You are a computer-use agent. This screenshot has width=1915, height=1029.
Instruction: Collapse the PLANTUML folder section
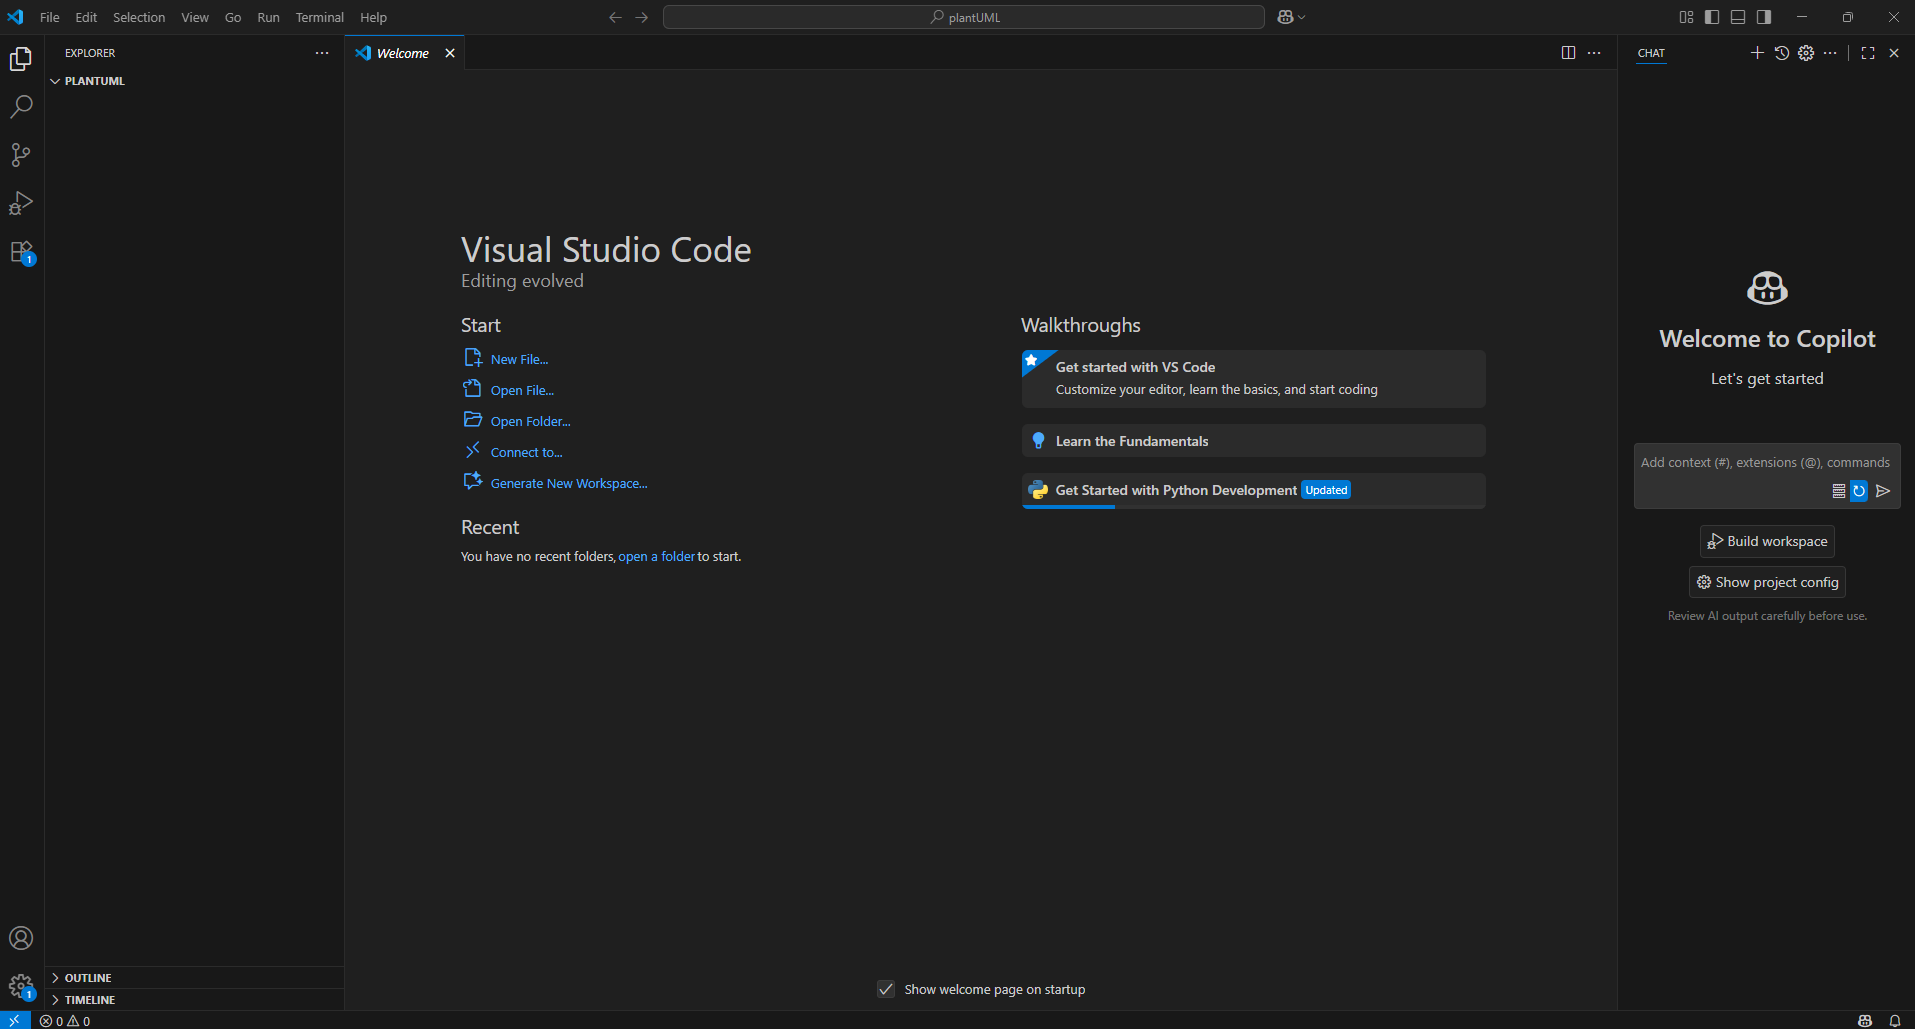[x=194, y=81]
